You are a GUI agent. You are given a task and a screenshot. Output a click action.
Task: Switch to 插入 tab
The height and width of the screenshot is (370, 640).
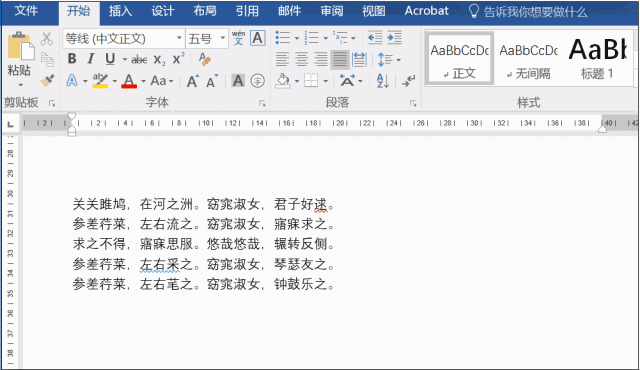pyautogui.click(x=120, y=11)
